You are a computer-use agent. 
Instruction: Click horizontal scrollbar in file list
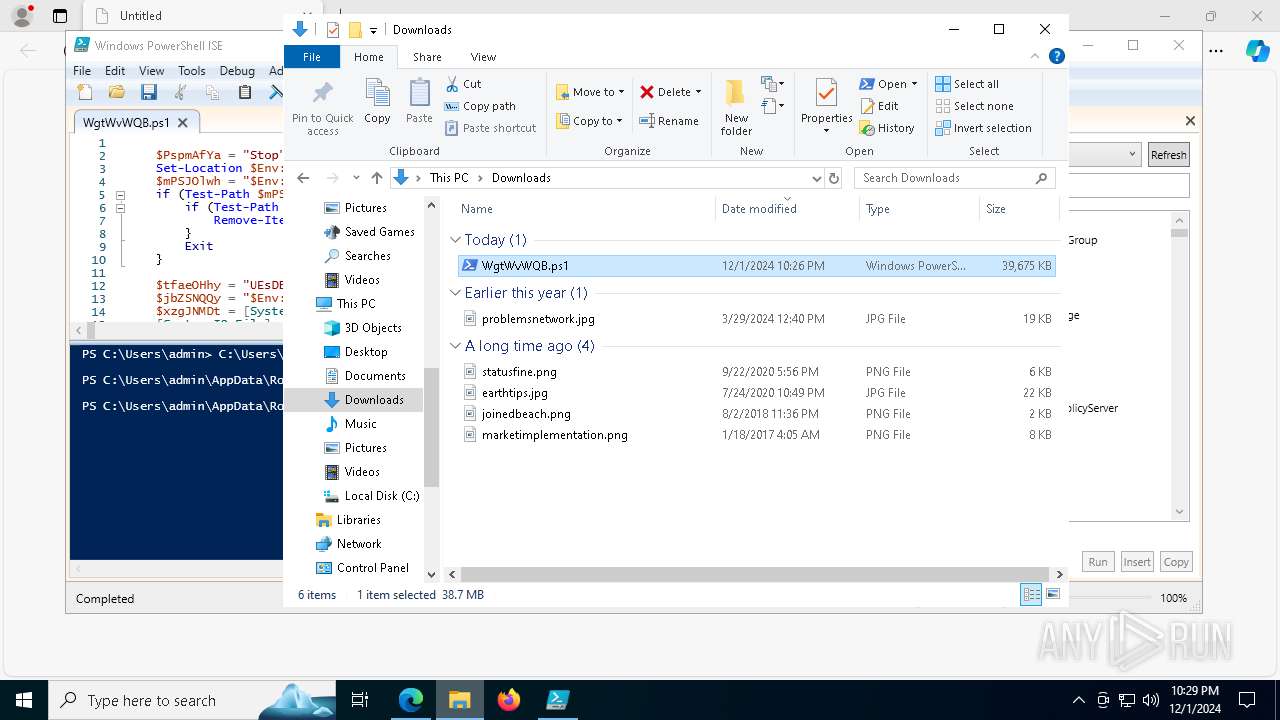[755, 575]
